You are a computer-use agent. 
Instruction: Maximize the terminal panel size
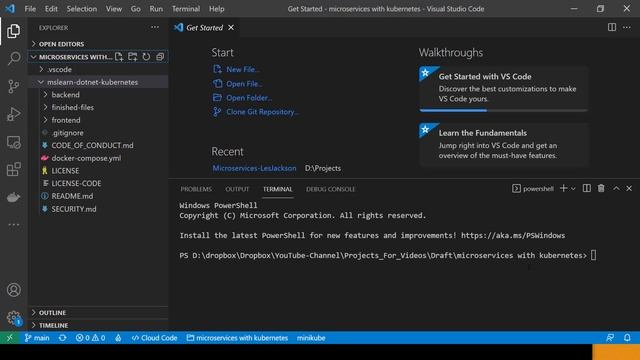coord(616,188)
